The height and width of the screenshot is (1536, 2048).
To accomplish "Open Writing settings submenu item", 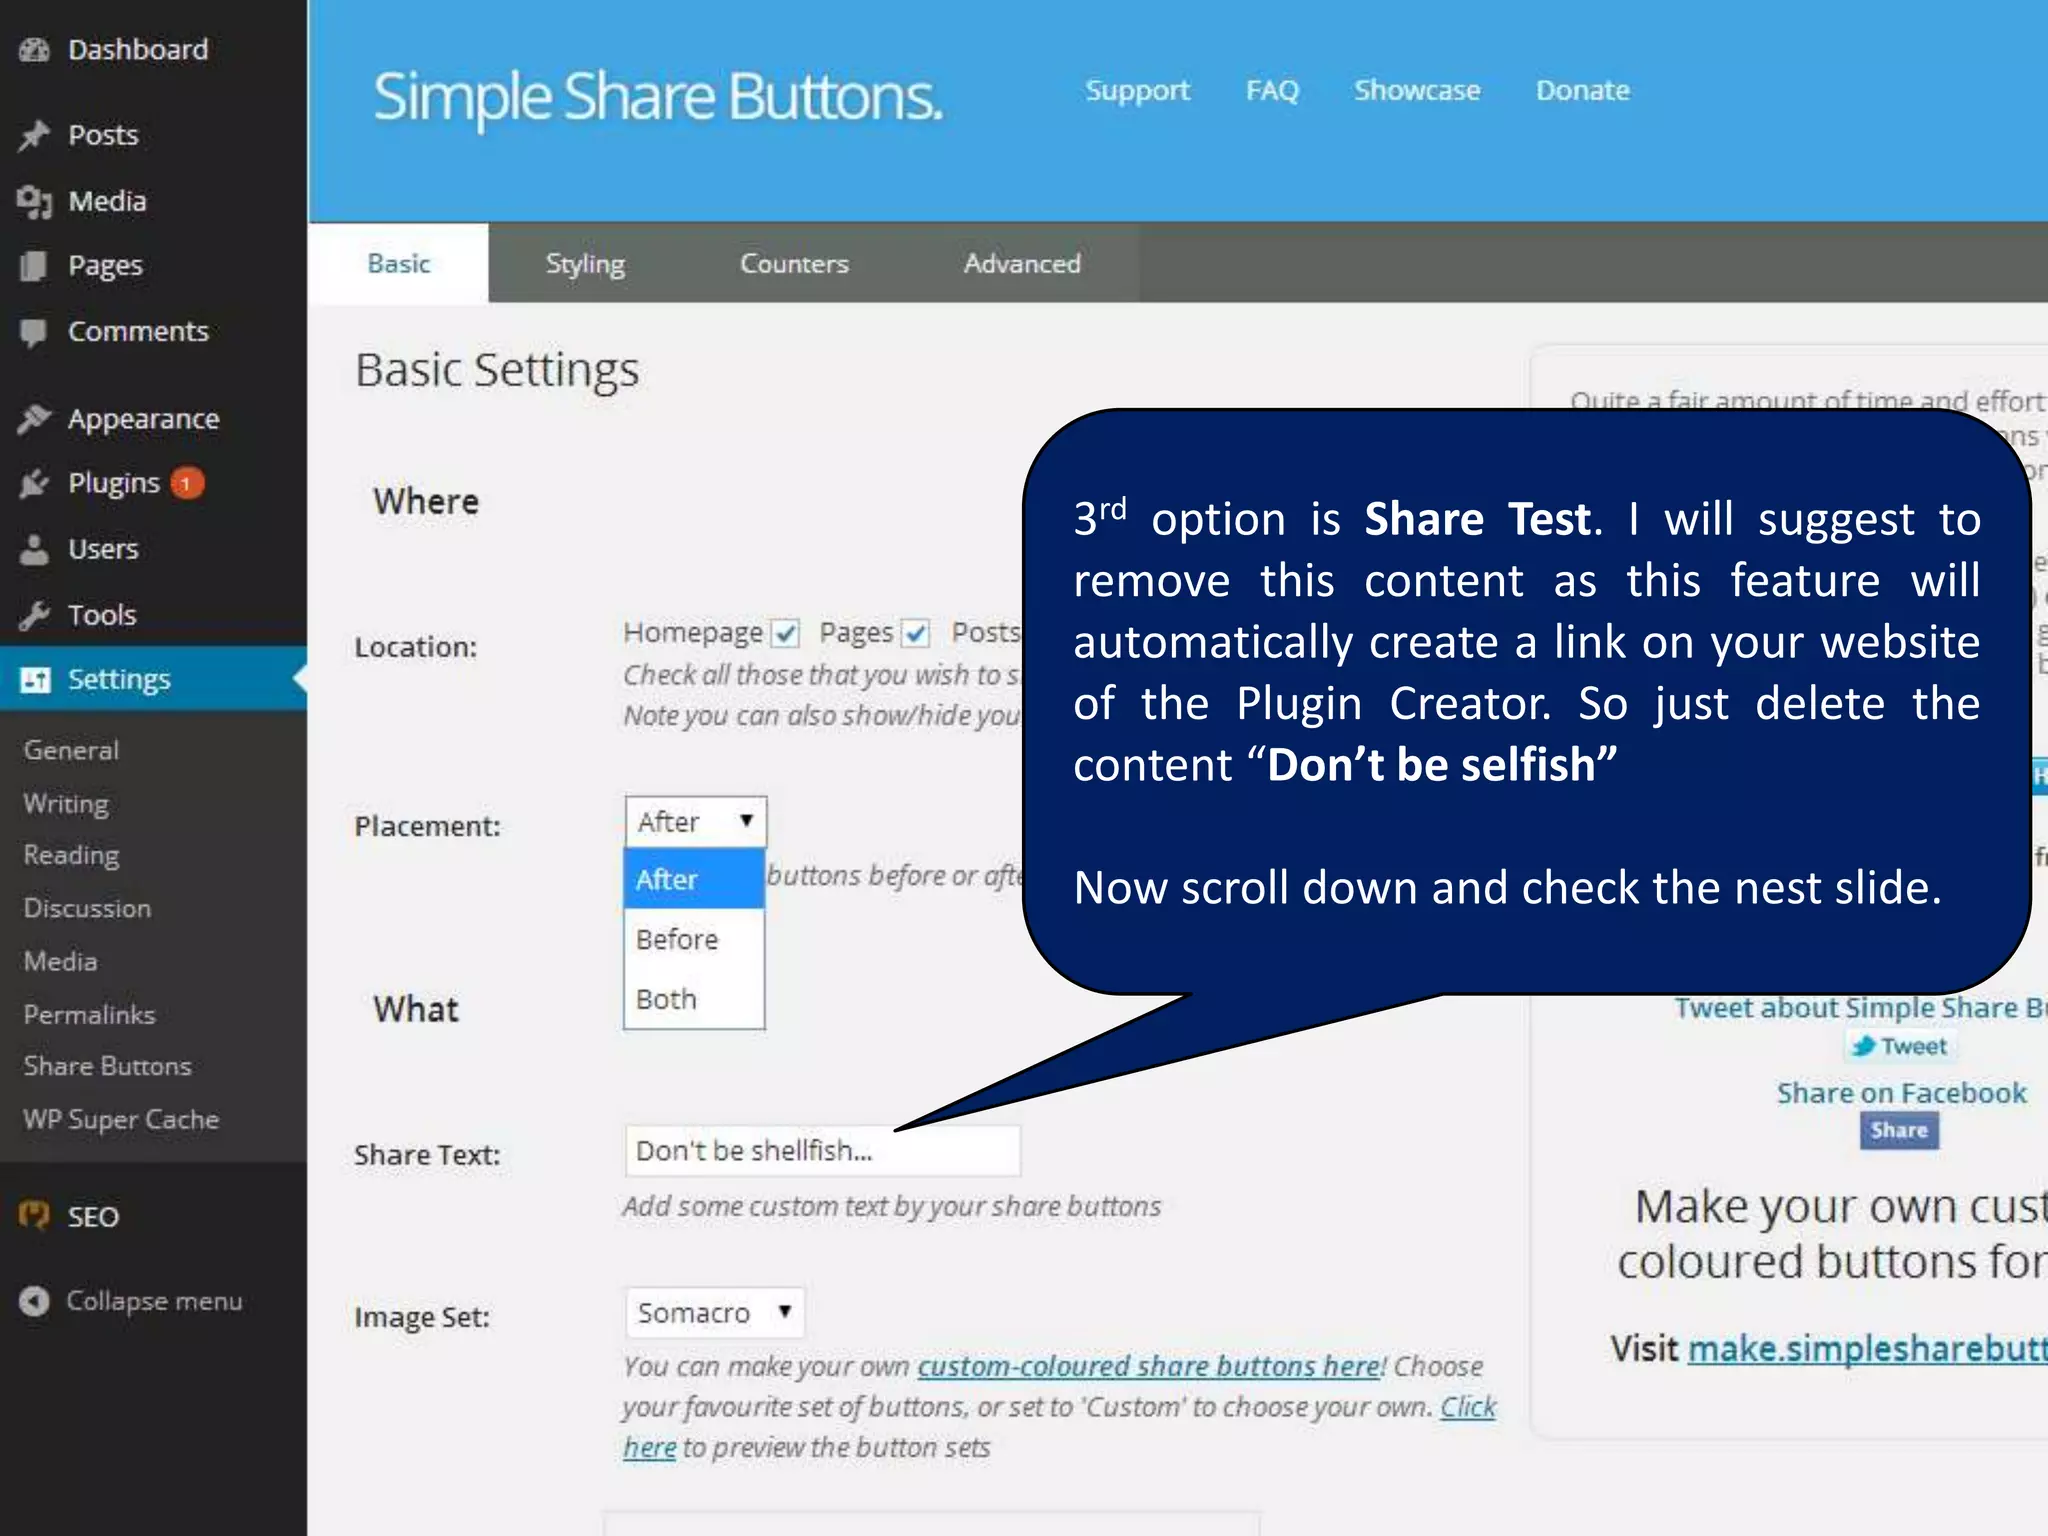I will point(66,803).
